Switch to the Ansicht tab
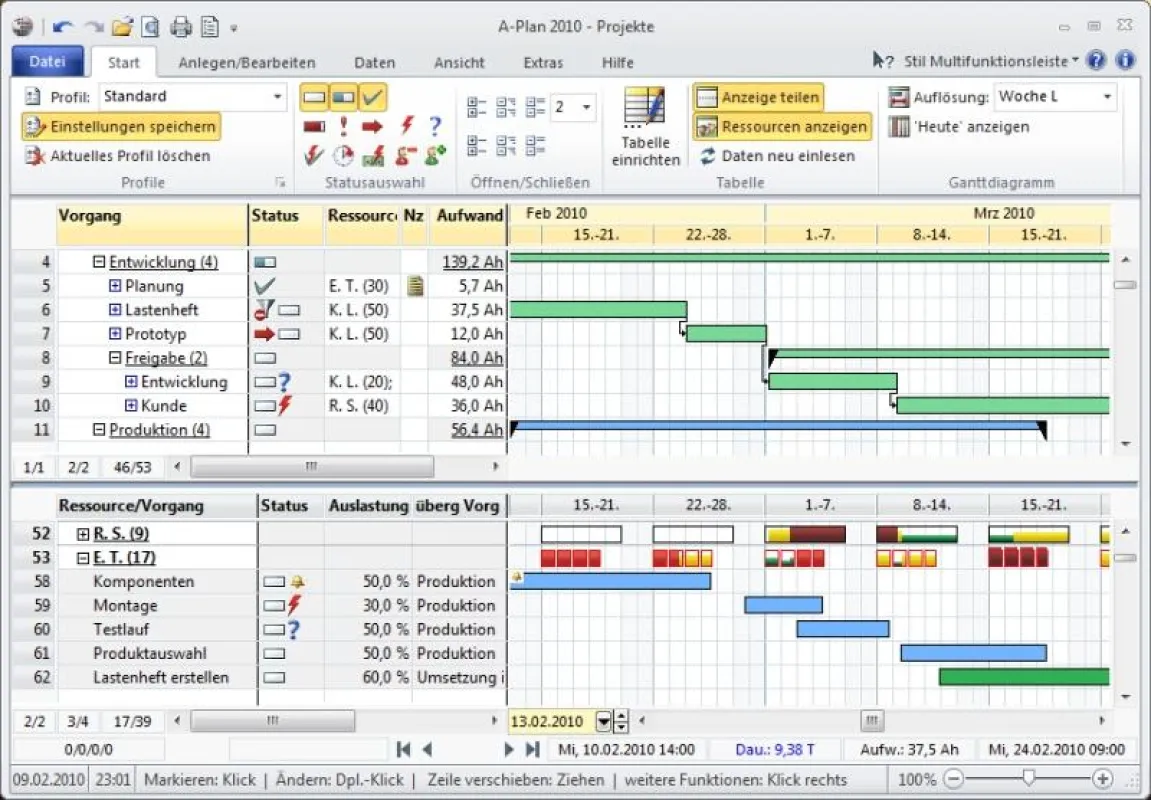Viewport: 1151px width, 800px height. [x=459, y=62]
